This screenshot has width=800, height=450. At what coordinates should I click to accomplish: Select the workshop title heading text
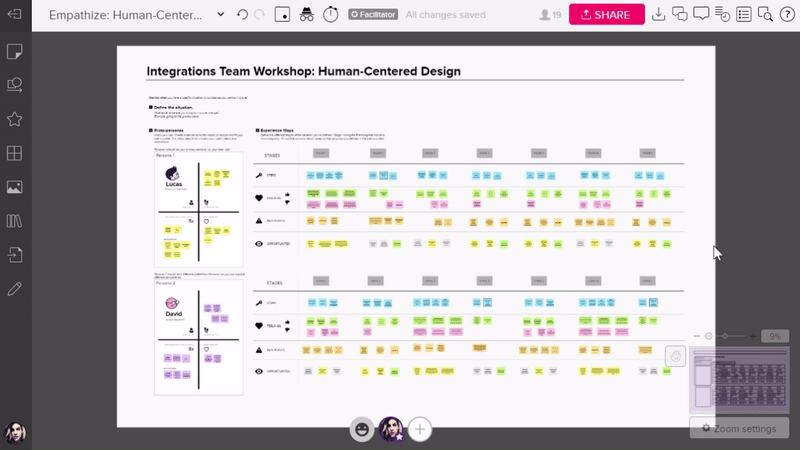(x=304, y=71)
